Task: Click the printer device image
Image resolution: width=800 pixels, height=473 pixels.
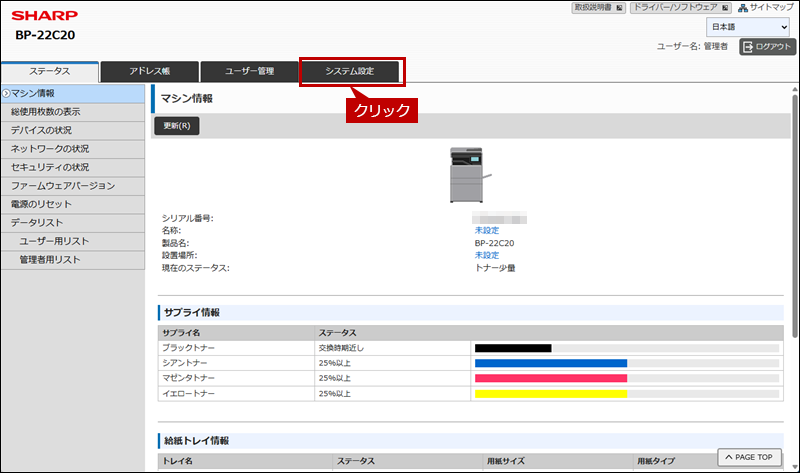Action: 470,175
